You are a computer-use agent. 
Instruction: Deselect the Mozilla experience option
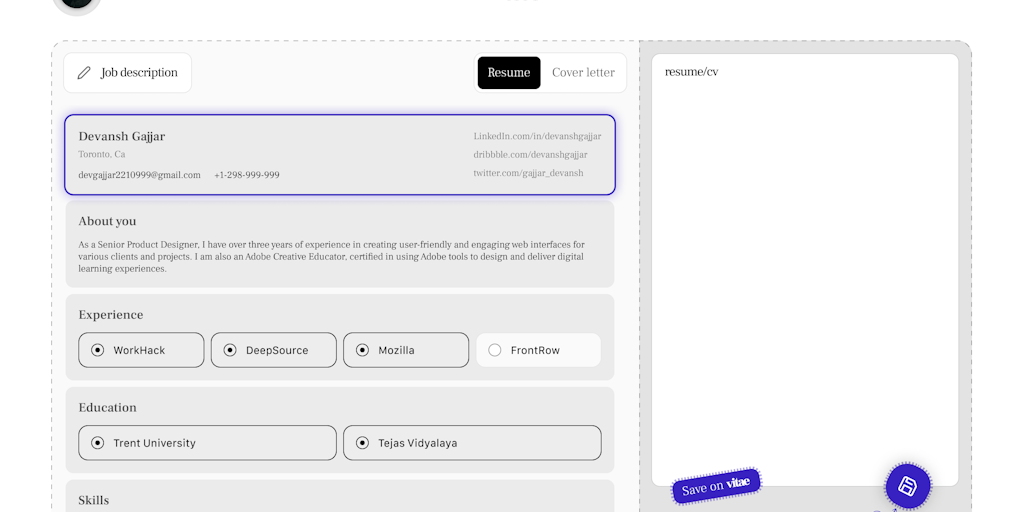[406, 350]
